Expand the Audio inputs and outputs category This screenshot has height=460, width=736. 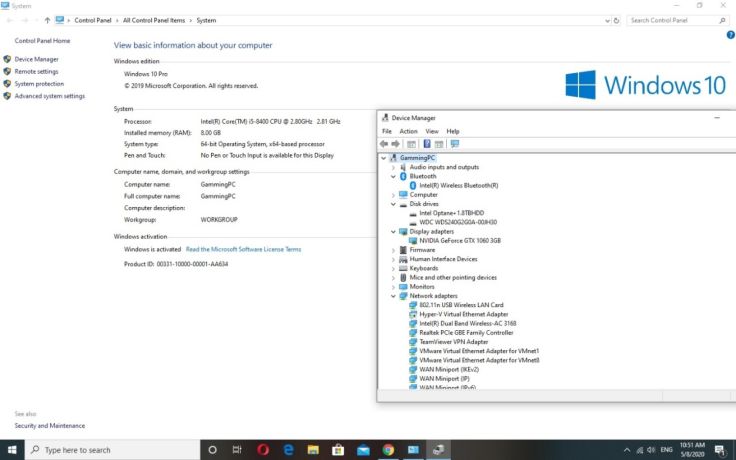394,167
